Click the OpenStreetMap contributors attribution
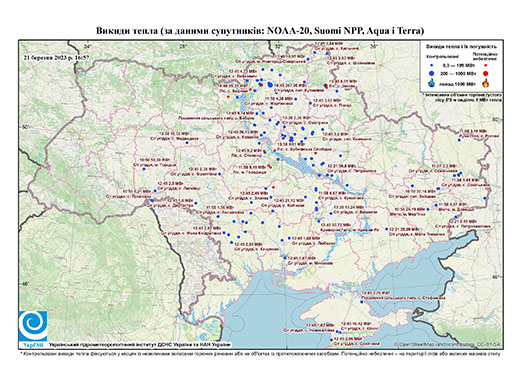Screen dimensions: 520x368 pos(448,344)
